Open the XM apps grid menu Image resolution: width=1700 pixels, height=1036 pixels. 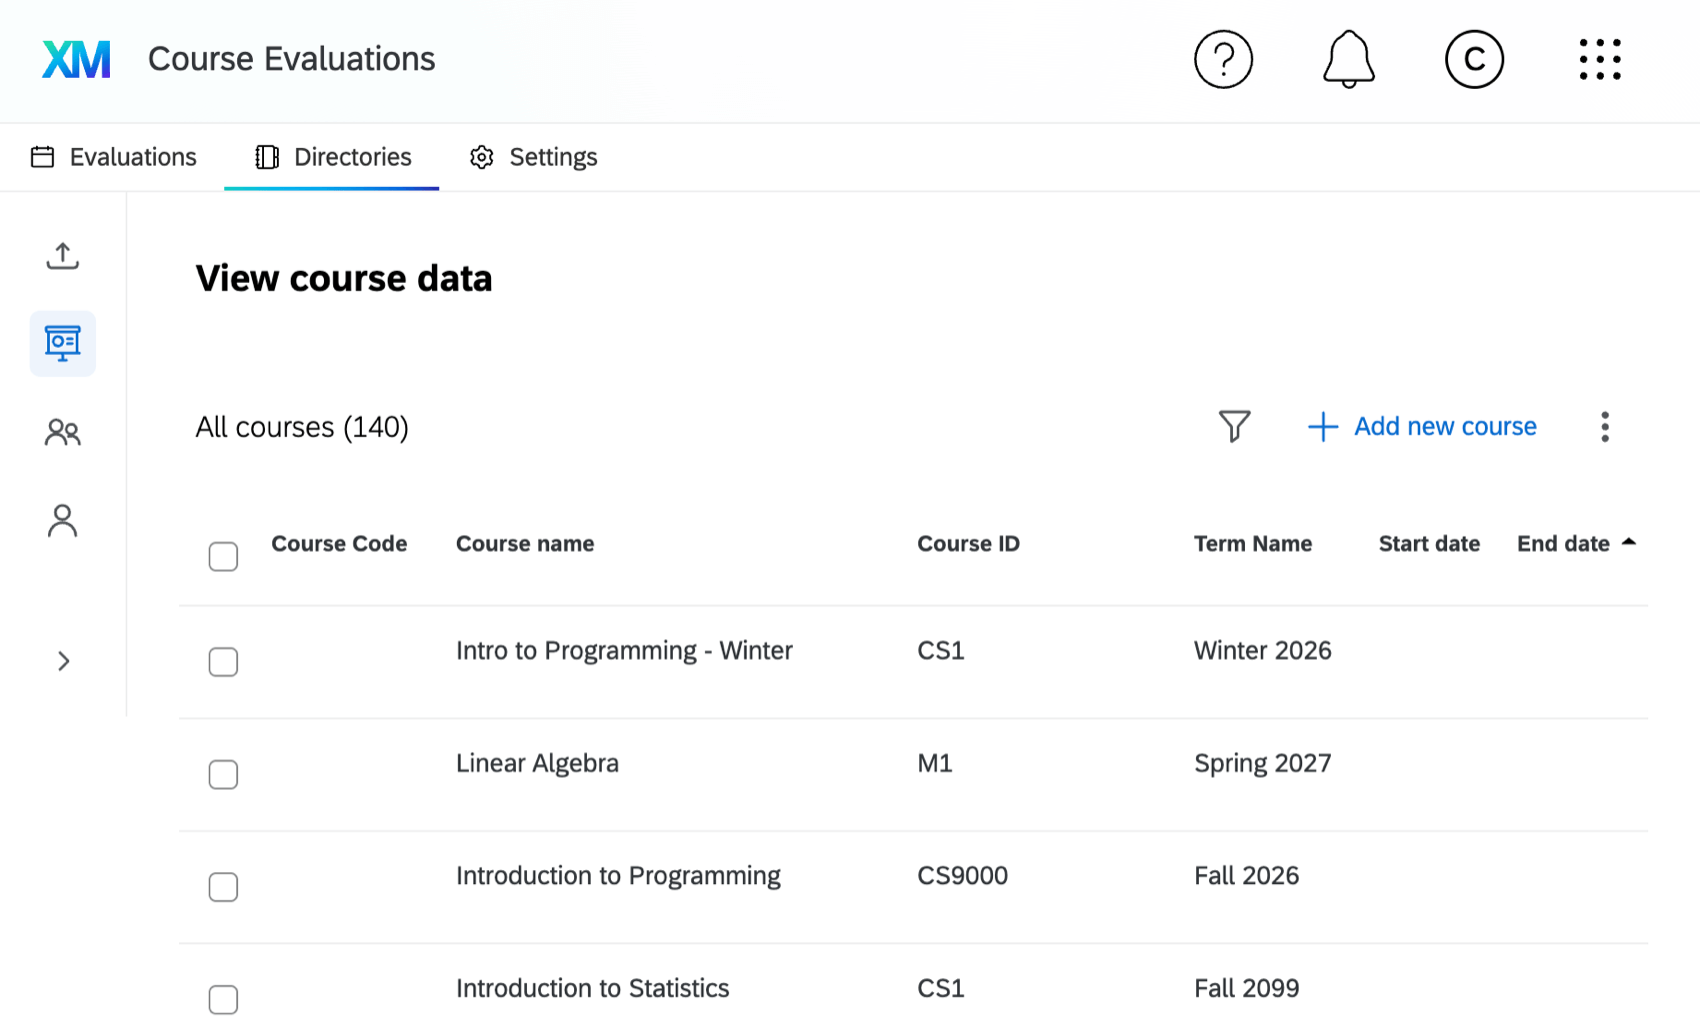click(x=1600, y=59)
